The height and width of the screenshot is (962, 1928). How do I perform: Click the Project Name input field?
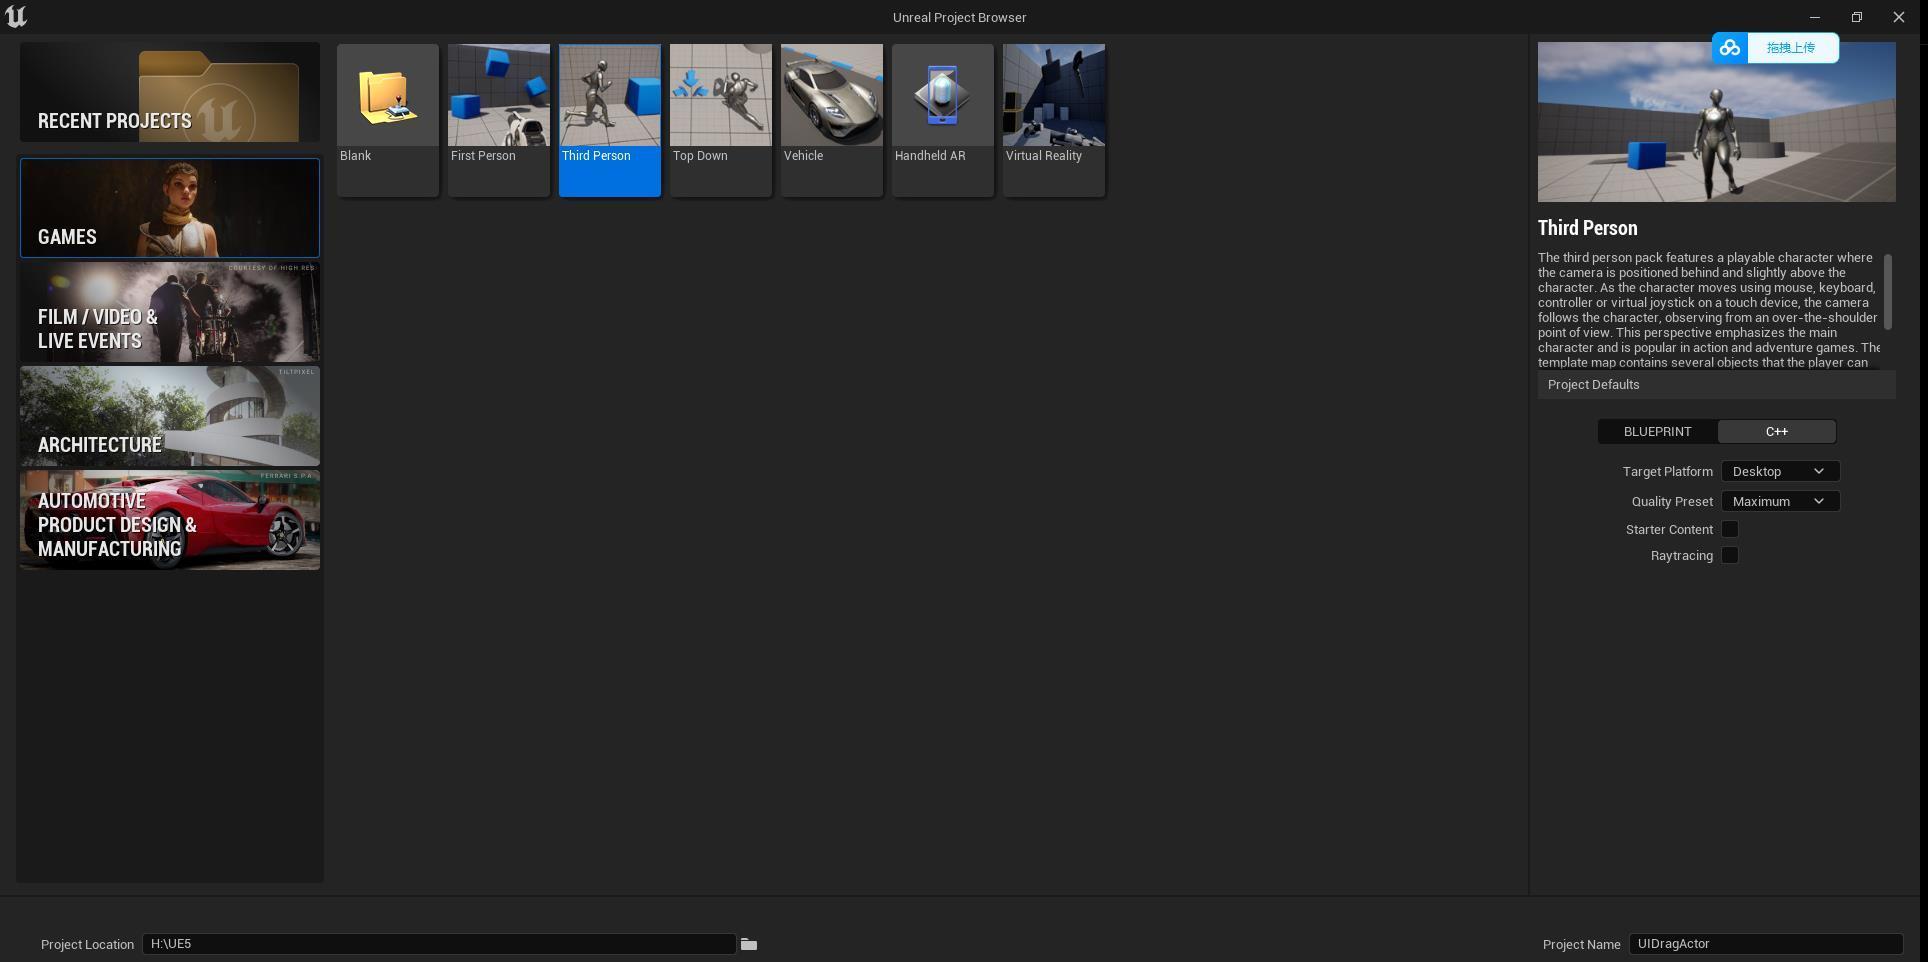click(1765, 944)
